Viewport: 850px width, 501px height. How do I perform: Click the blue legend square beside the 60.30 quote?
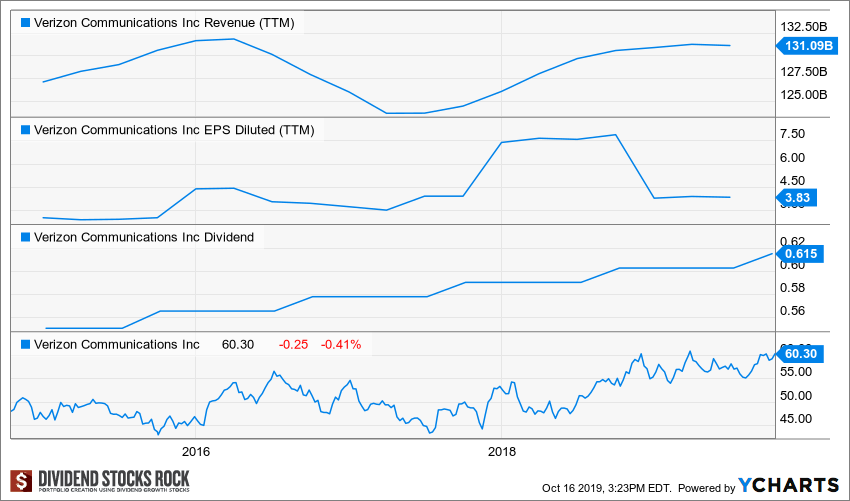pyautogui.click(x=25, y=345)
